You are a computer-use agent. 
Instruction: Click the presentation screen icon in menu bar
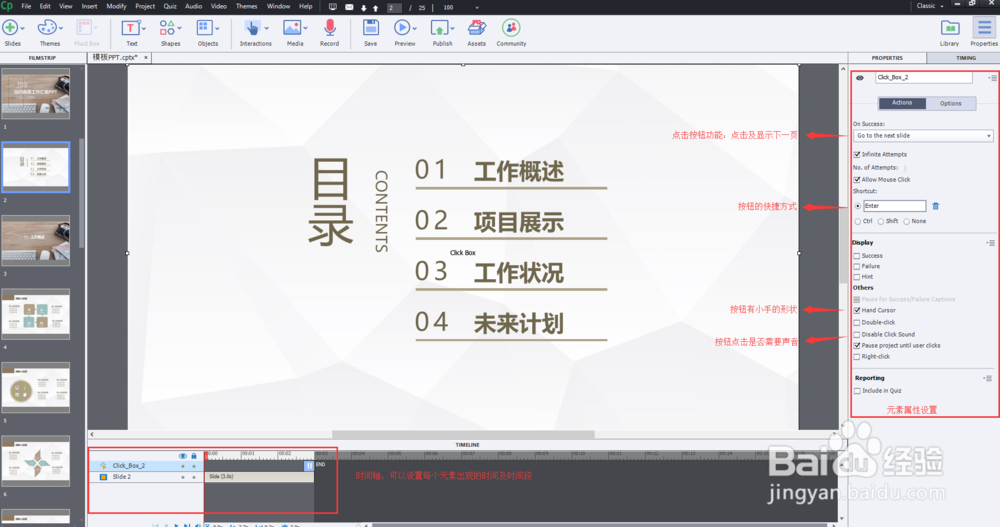coord(333,7)
